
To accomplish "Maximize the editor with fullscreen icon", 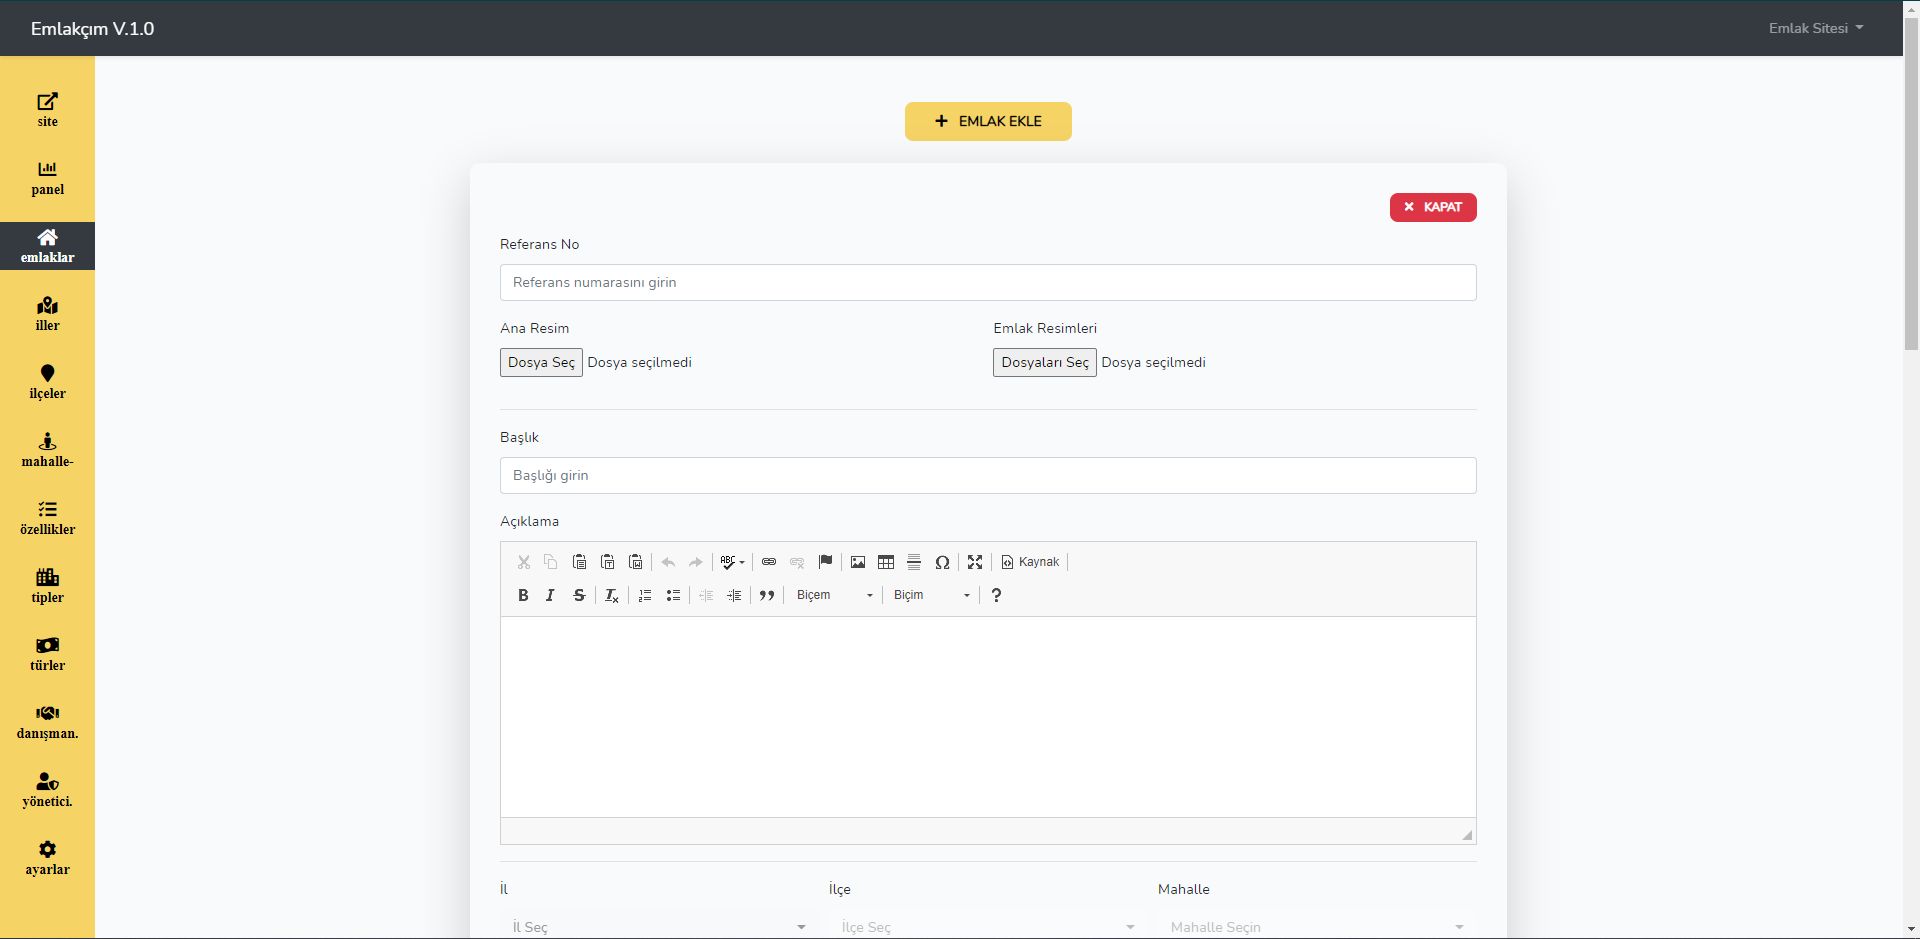I will (x=975, y=562).
